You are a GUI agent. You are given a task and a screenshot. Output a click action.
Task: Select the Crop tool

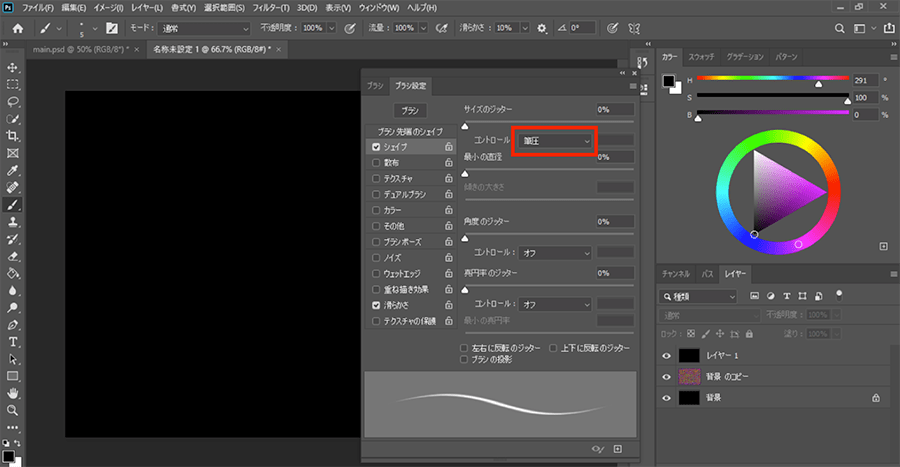[x=13, y=136]
